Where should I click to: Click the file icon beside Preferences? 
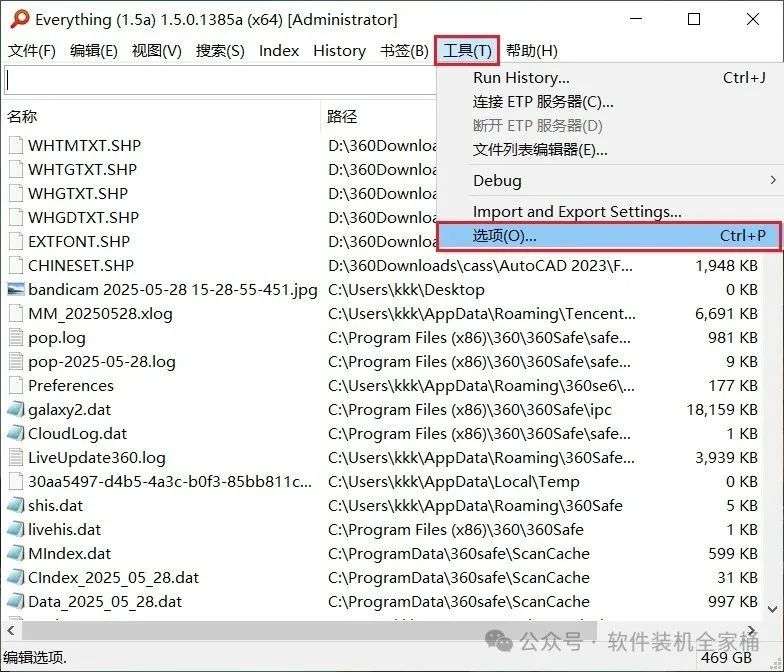(x=16, y=386)
